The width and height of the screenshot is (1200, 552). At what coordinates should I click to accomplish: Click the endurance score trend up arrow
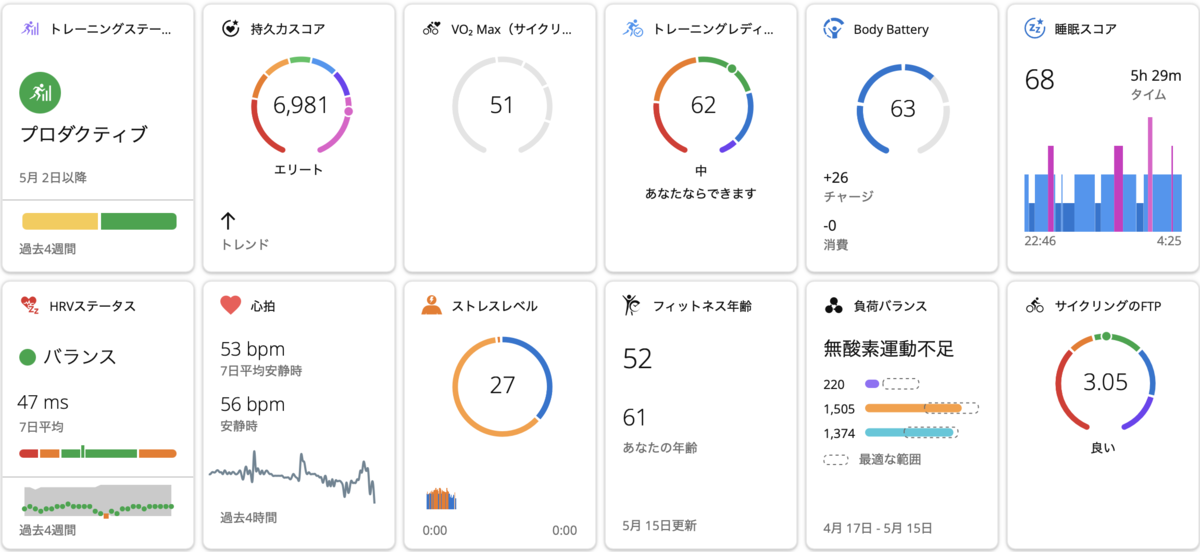pyautogui.click(x=228, y=219)
